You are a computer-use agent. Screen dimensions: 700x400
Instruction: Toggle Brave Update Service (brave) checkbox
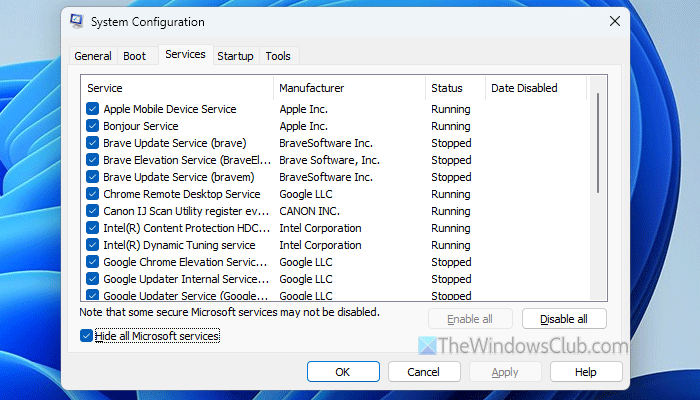tap(92, 142)
